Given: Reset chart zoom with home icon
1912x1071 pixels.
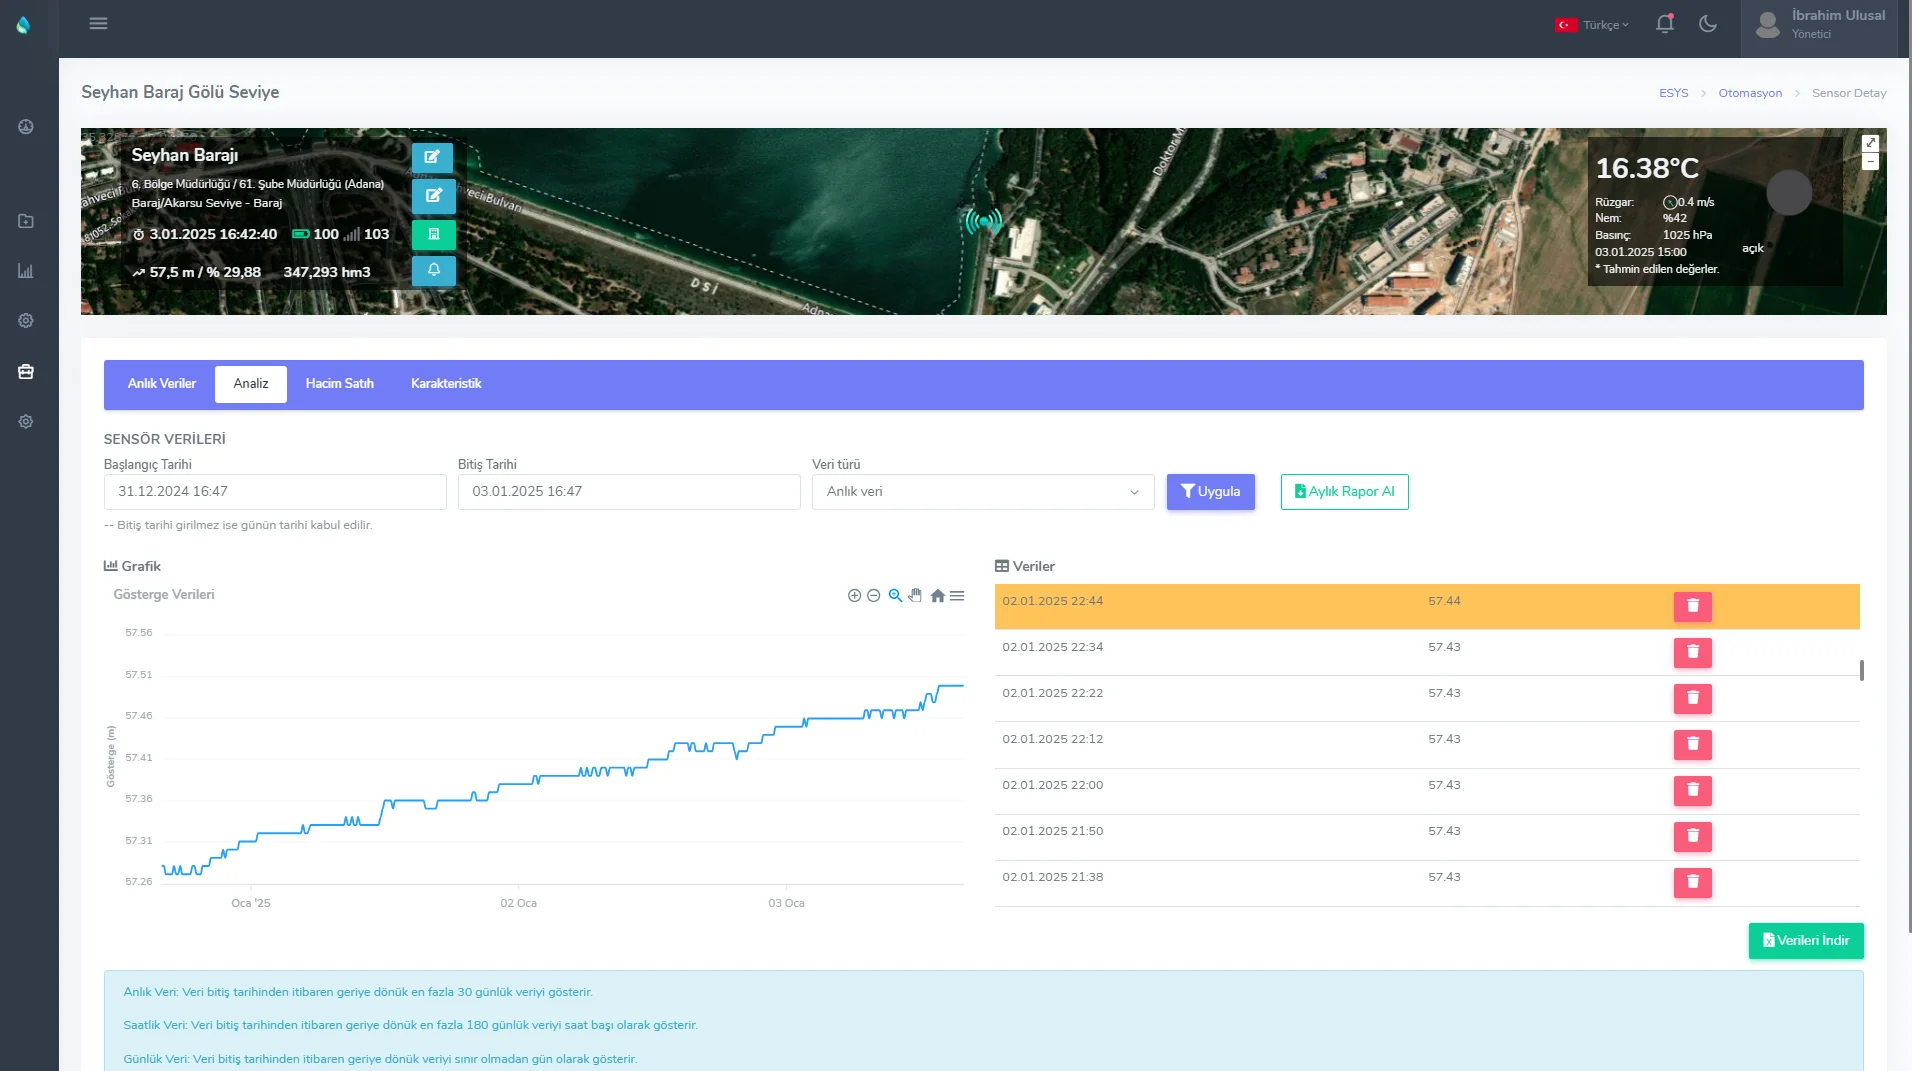Looking at the screenshot, I should coord(937,596).
